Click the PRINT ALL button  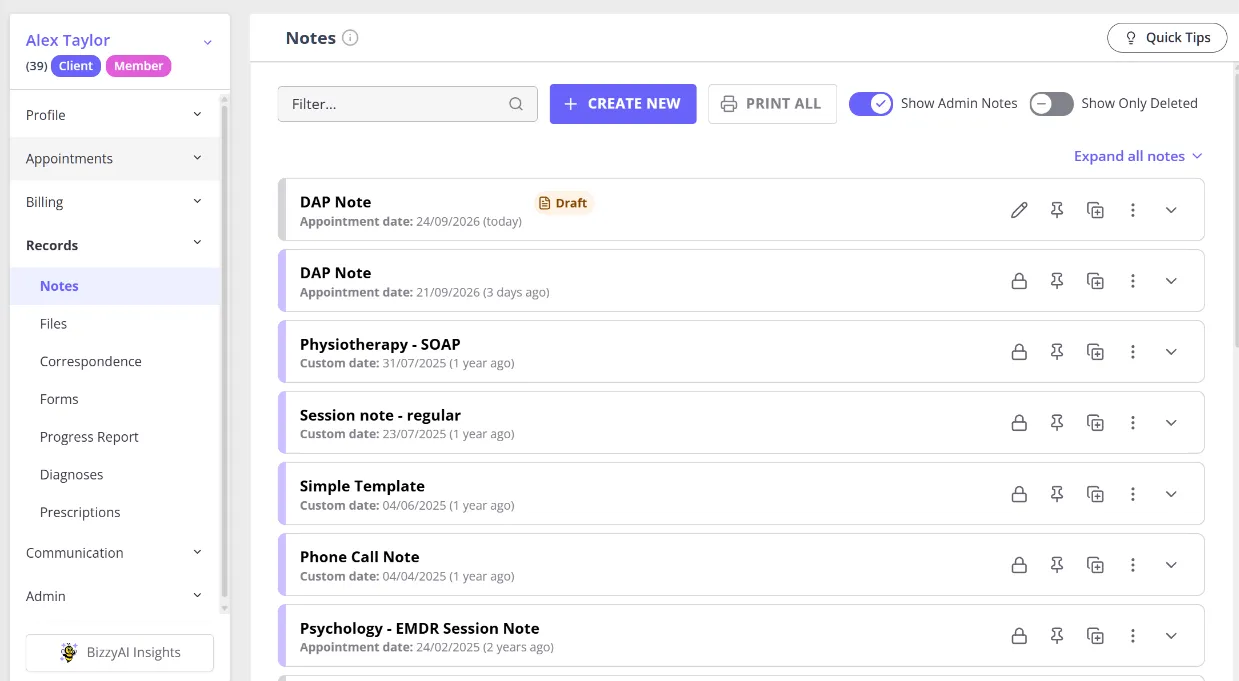coord(772,104)
